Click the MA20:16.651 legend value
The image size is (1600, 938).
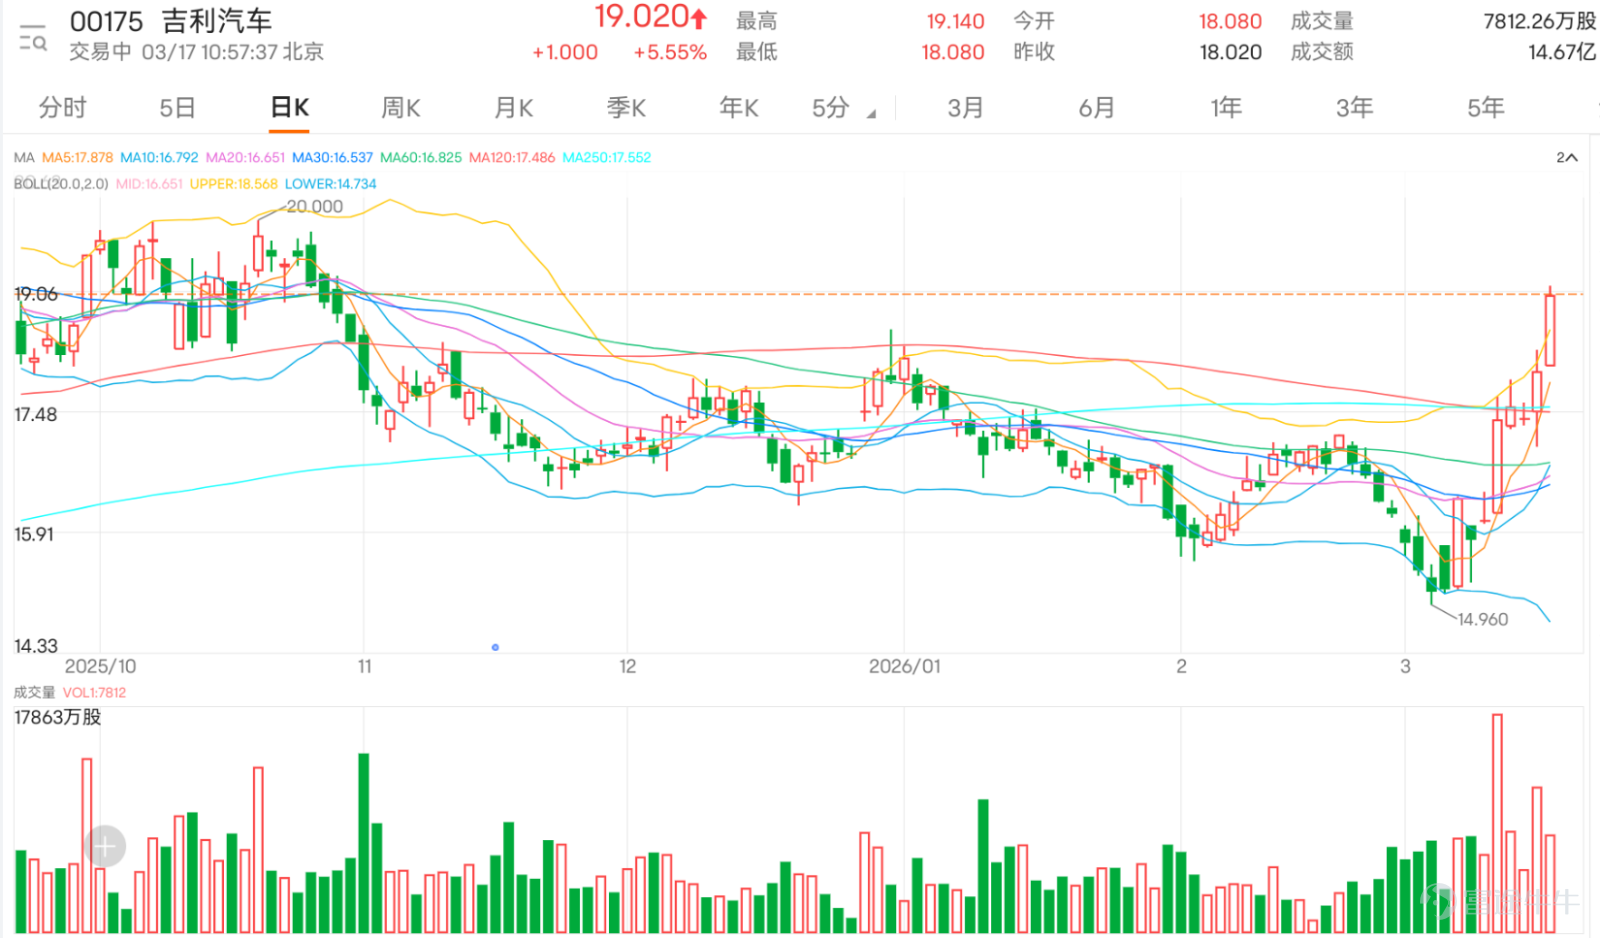245,157
